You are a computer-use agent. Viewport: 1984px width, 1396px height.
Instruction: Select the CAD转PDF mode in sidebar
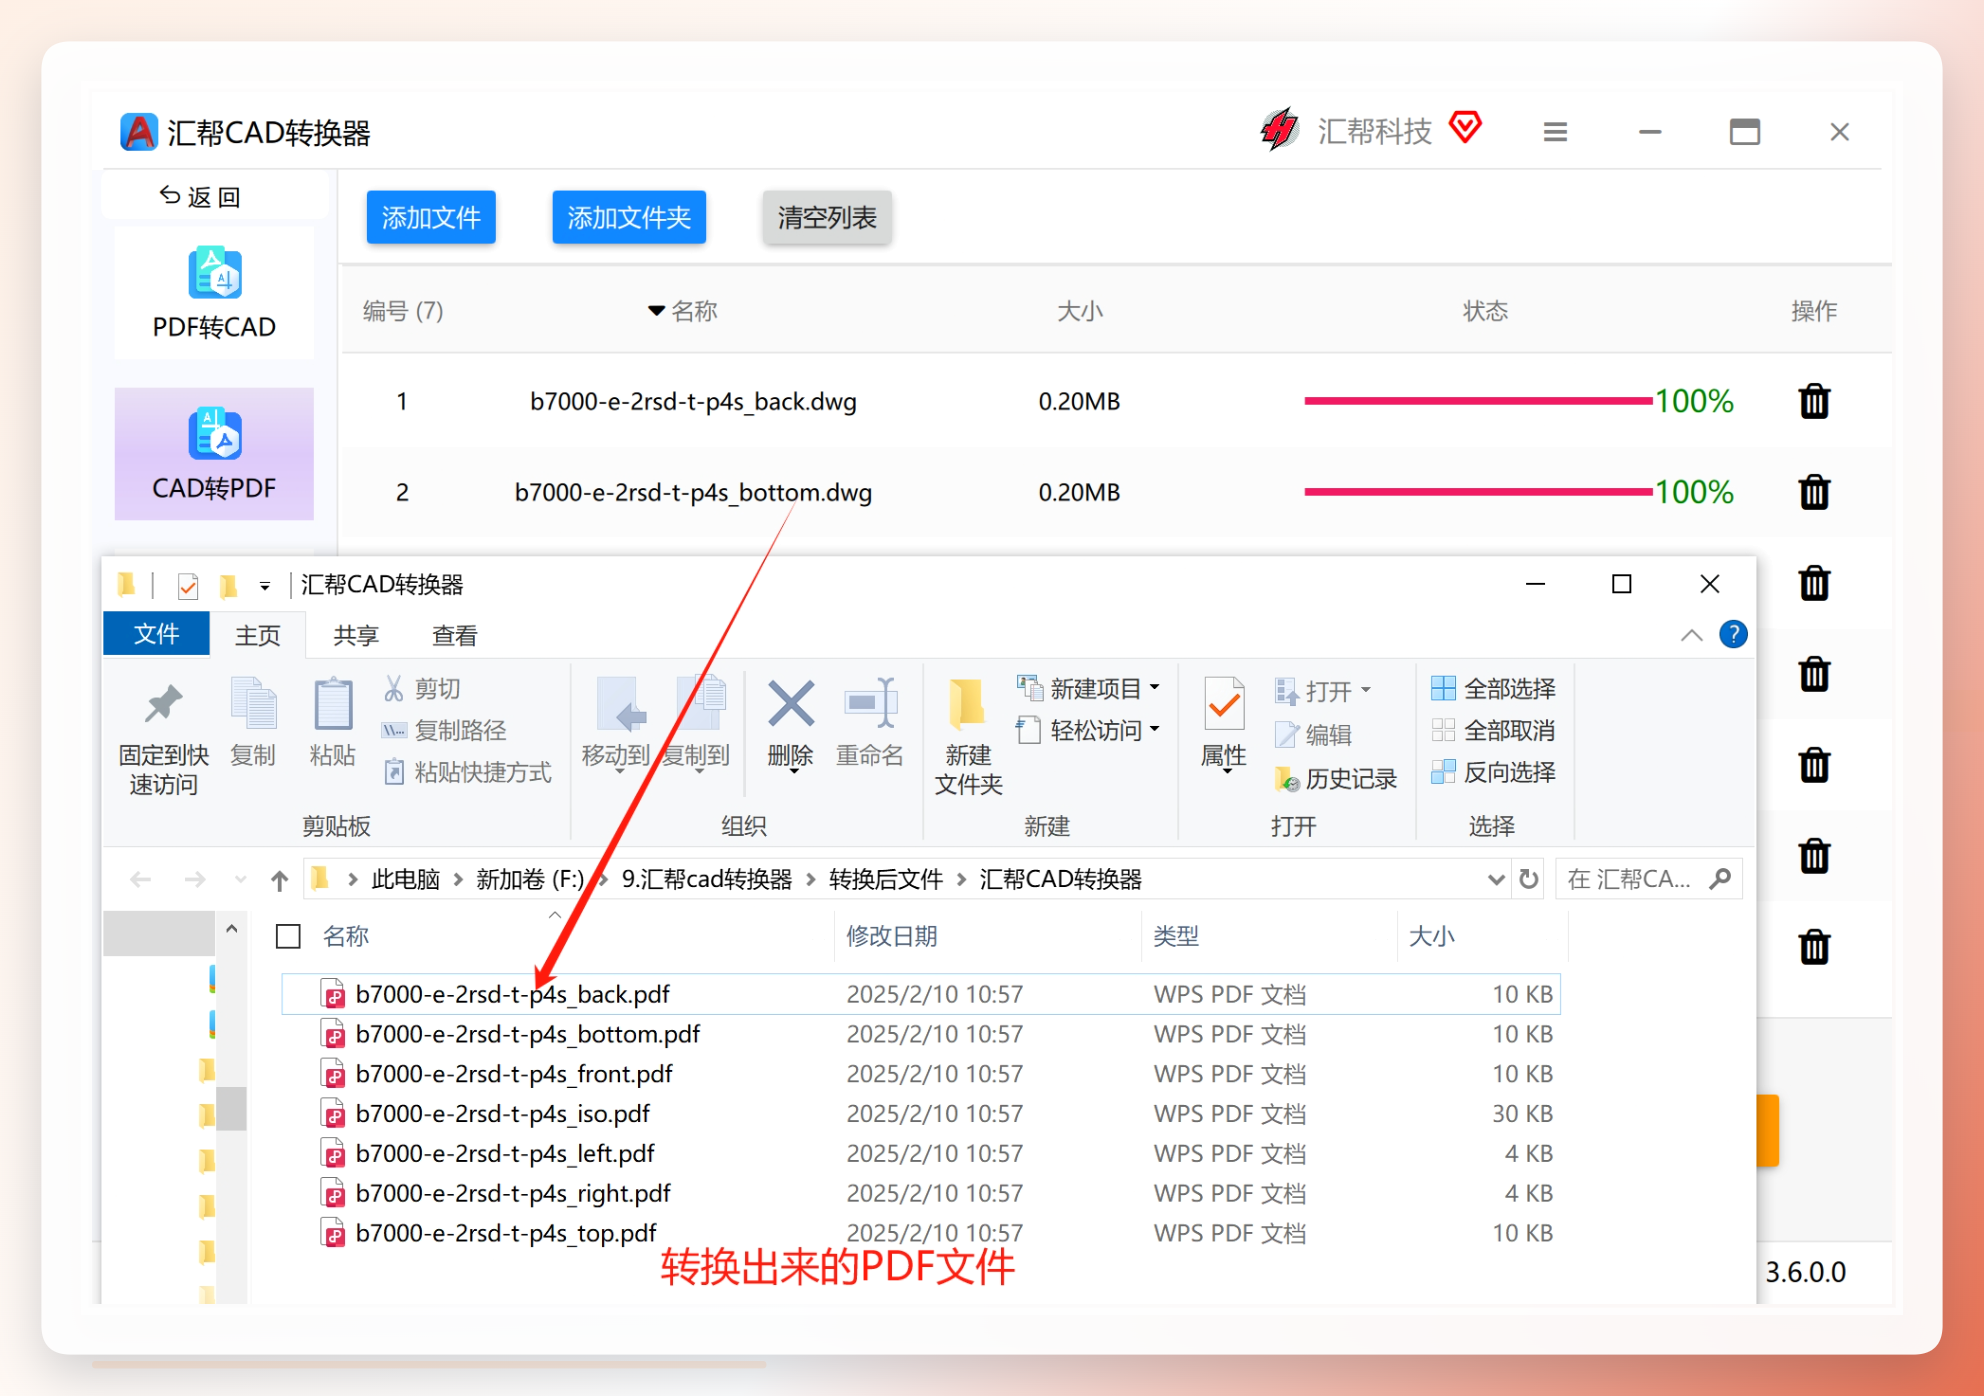pyautogui.click(x=214, y=453)
